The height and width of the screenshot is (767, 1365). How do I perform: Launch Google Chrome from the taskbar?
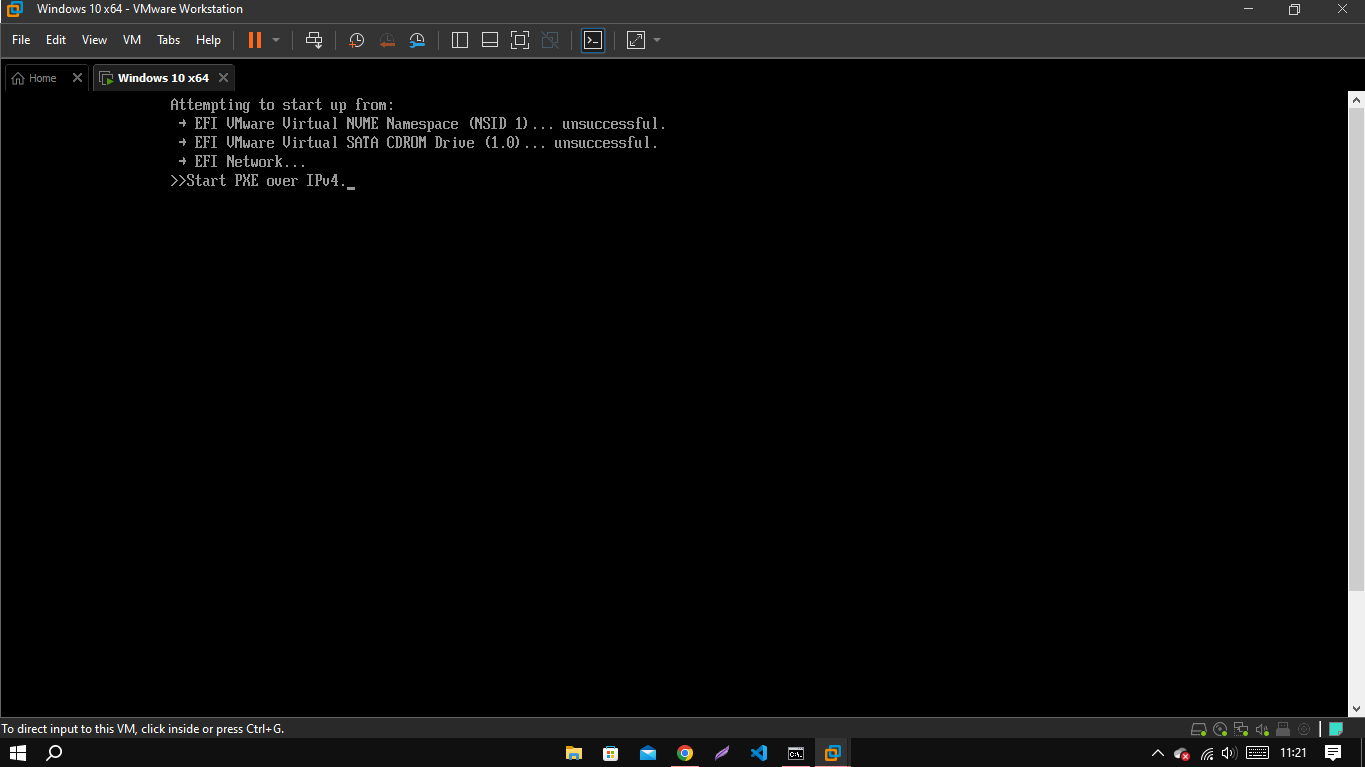(685, 753)
